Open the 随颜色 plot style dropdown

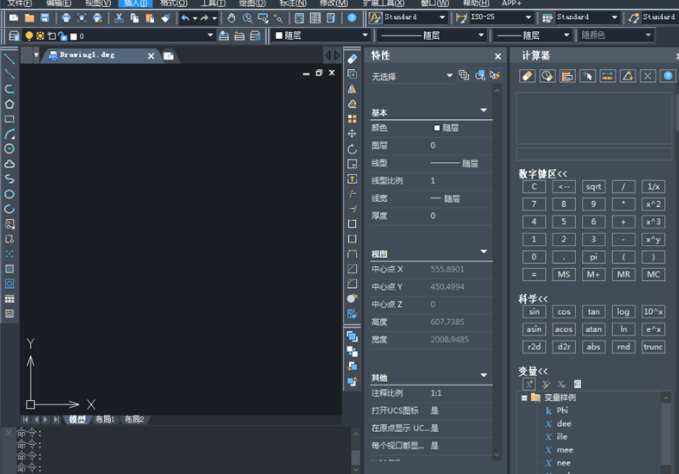(x=648, y=35)
